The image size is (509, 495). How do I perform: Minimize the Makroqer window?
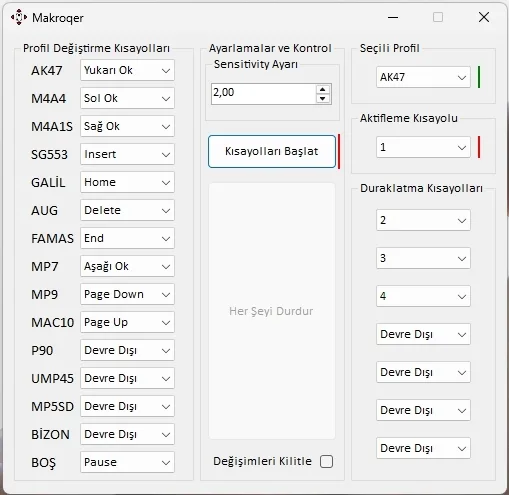[393, 17]
